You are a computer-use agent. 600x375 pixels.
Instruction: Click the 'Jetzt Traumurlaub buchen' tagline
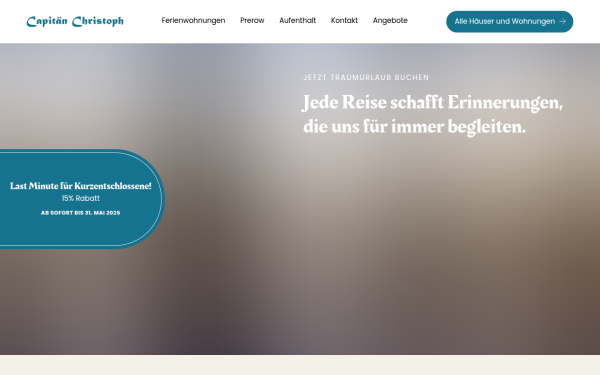(366, 77)
